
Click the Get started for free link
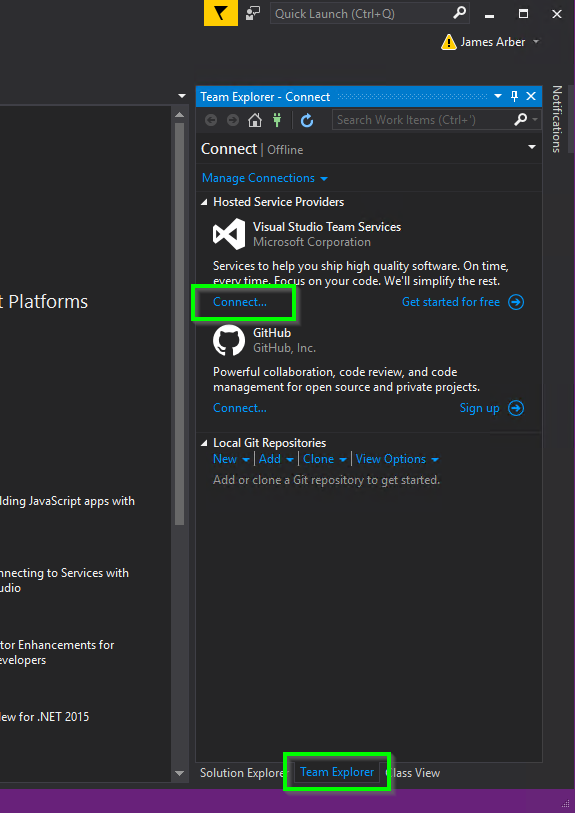[451, 302]
